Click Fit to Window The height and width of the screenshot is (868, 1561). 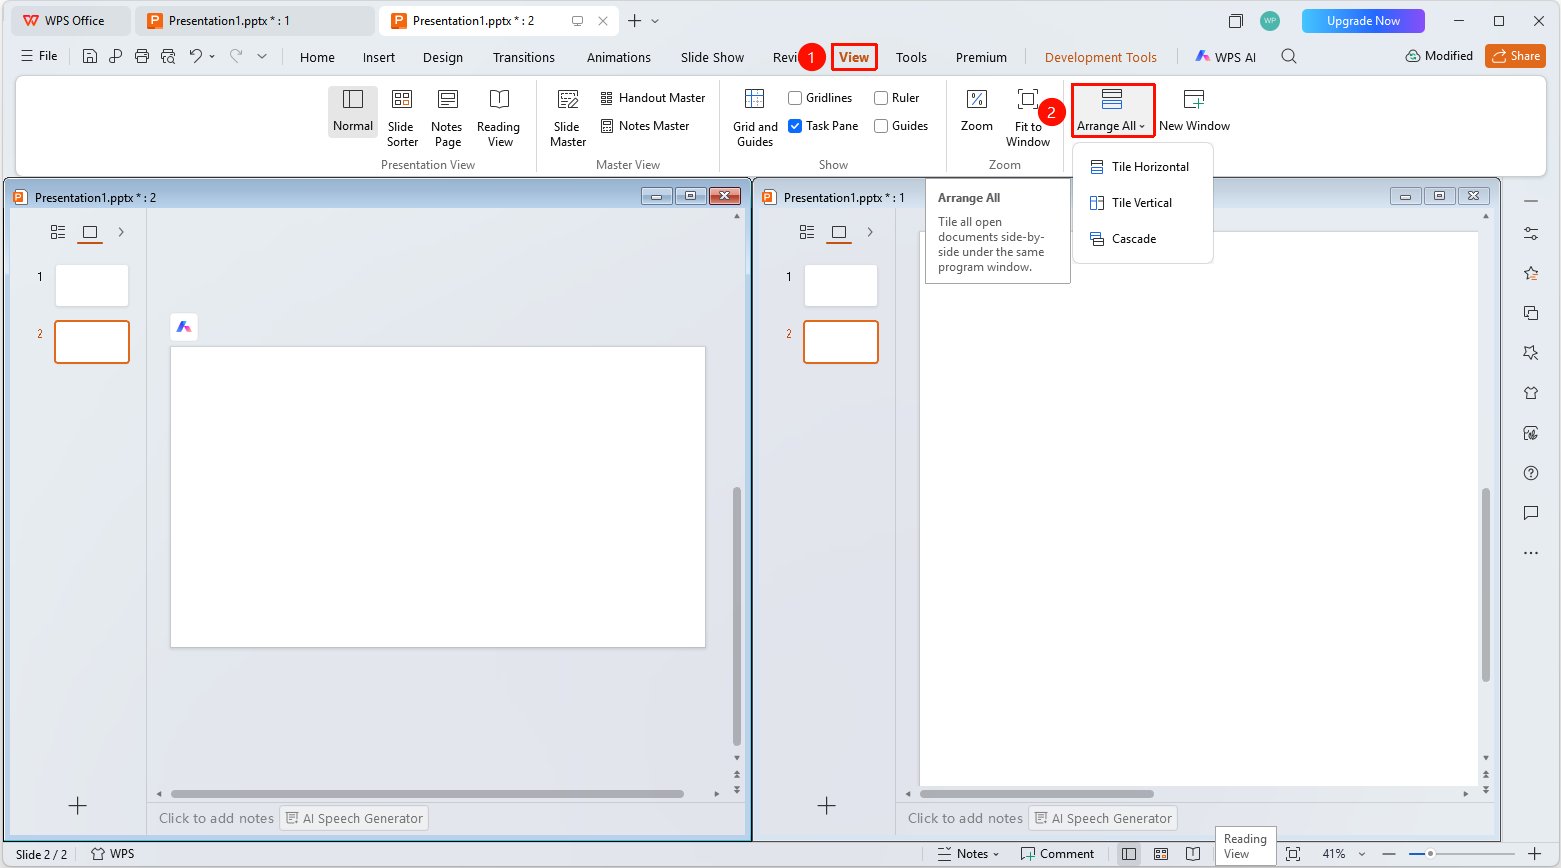pos(1028,117)
